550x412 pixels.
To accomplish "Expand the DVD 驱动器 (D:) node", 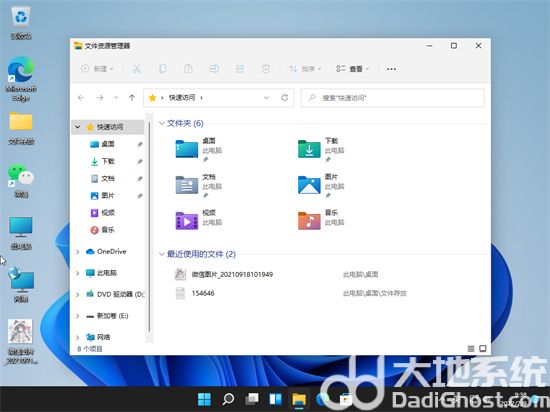I will point(78,295).
